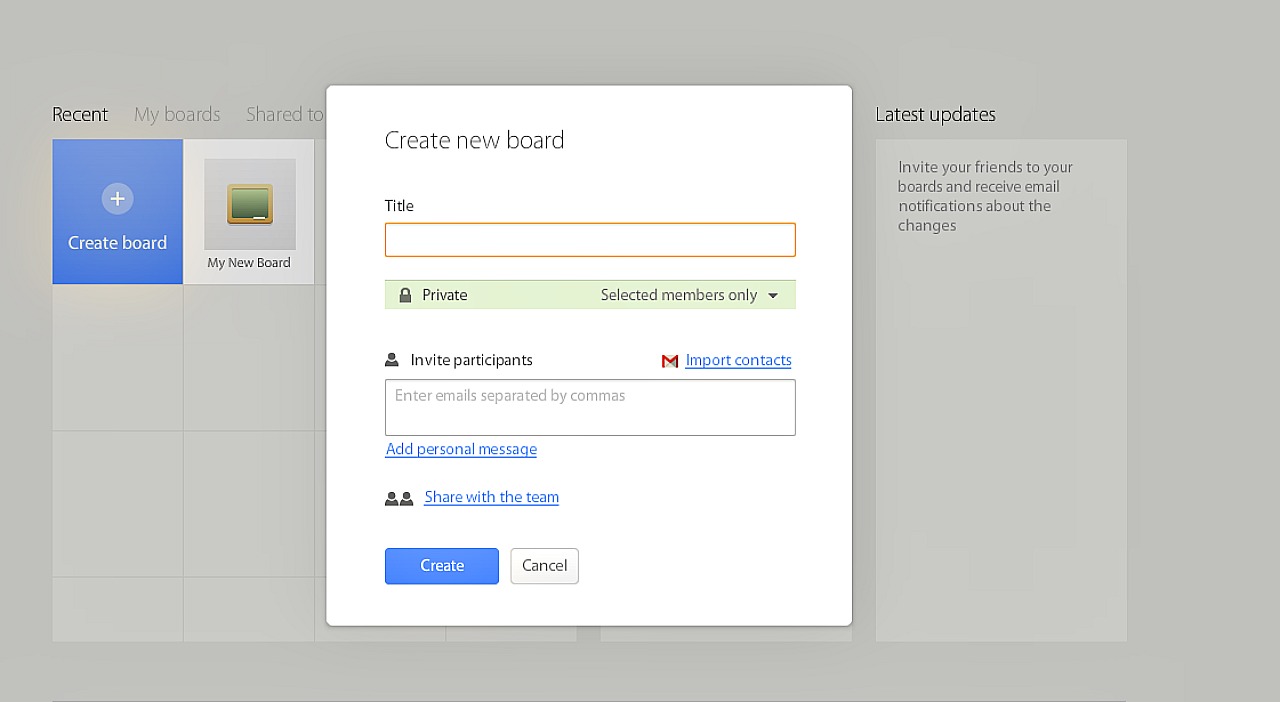Screen dimensions: 1280x702
Task: Change board visibility from Selected members only
Action: 680,294
